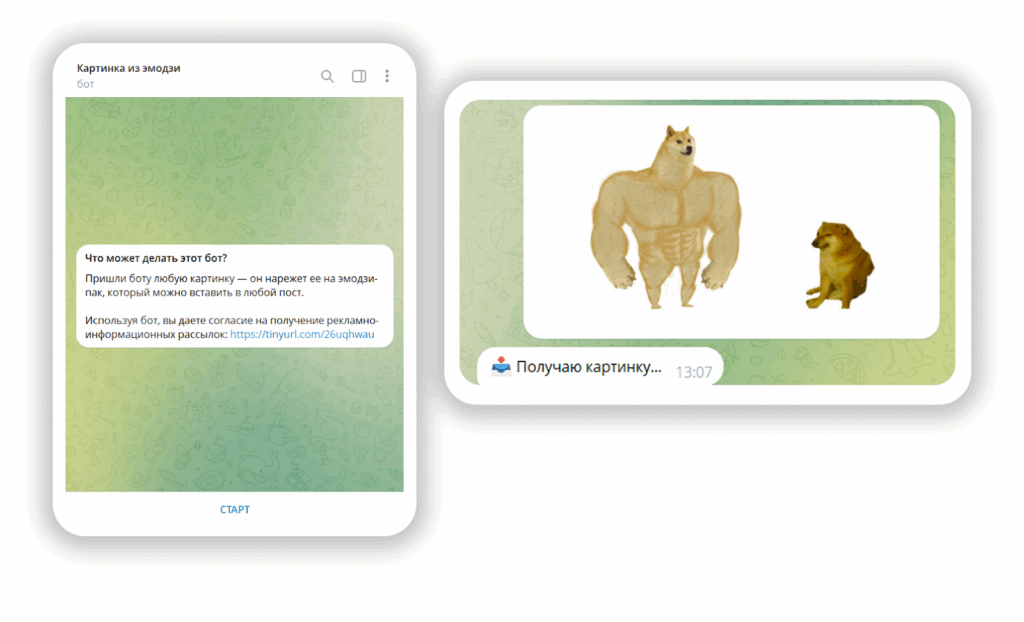This screenshot has height=622, width=1024.
Task: Click the СТАРТ button
Action: click(234, 510)
